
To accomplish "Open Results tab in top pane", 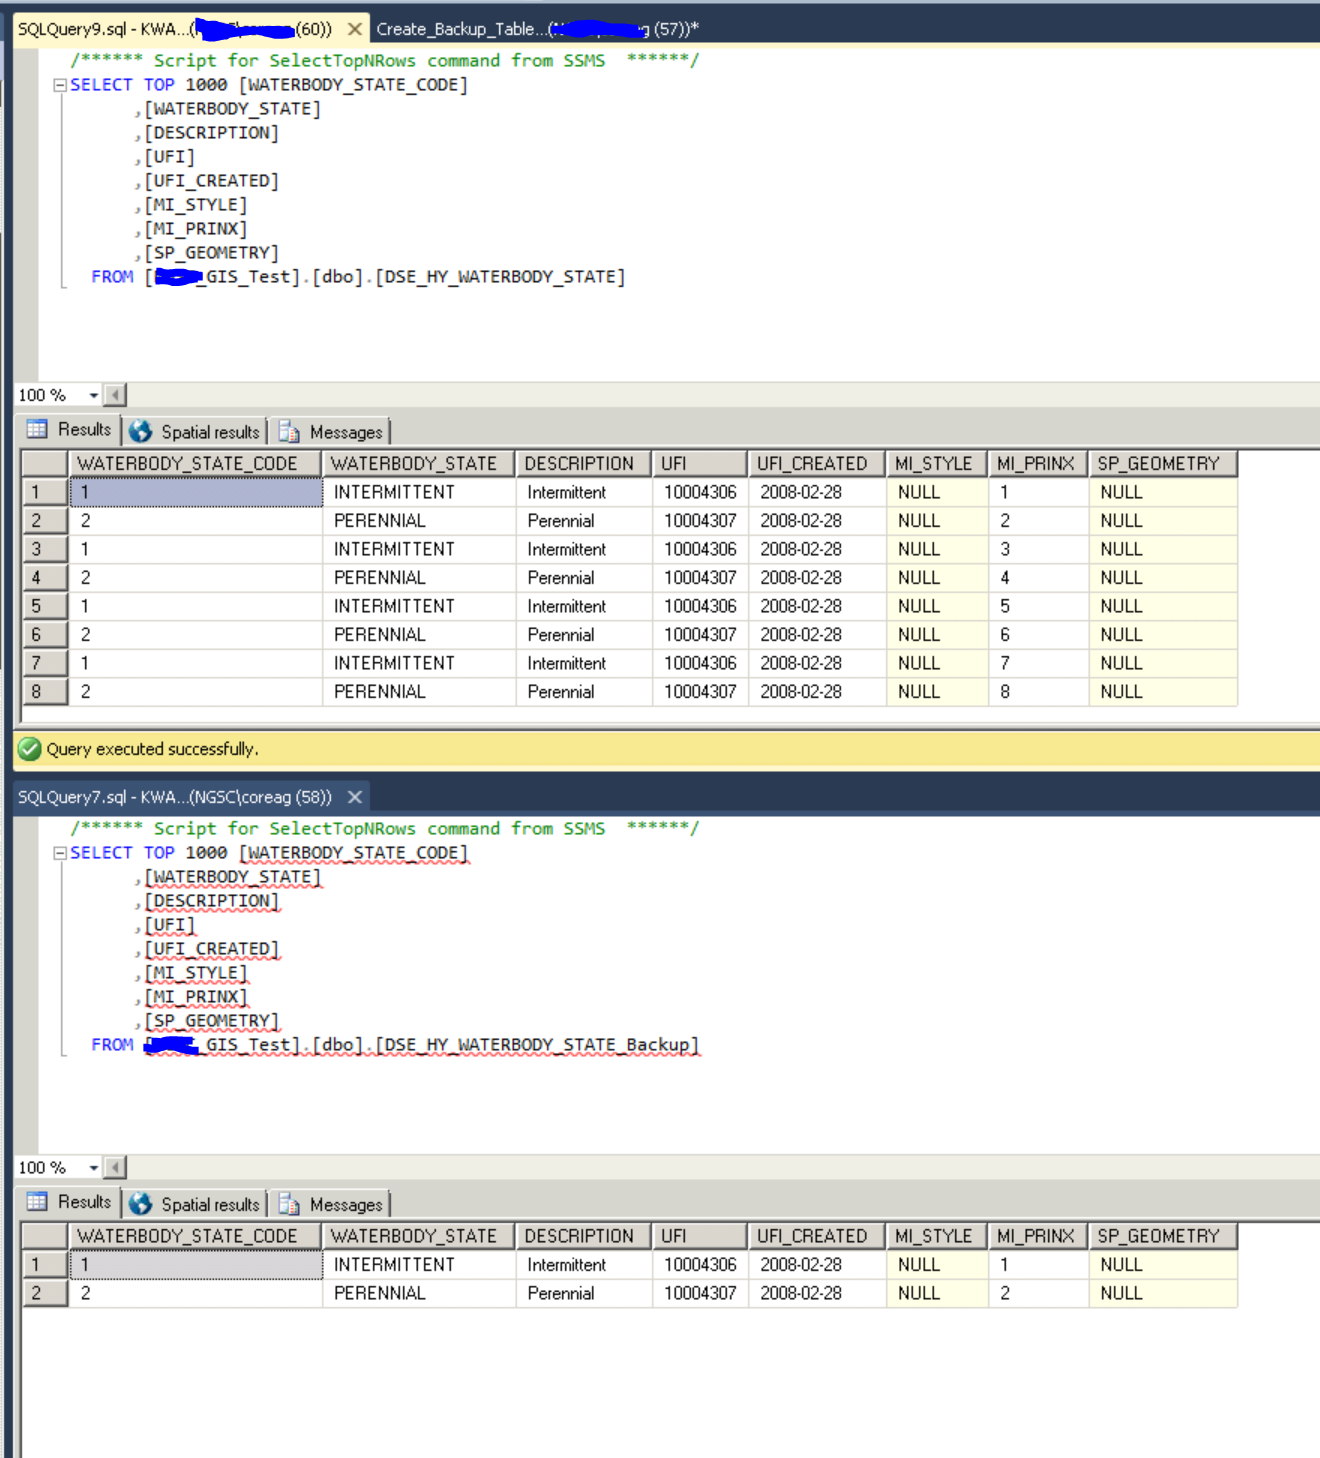I will coord(69,430).
